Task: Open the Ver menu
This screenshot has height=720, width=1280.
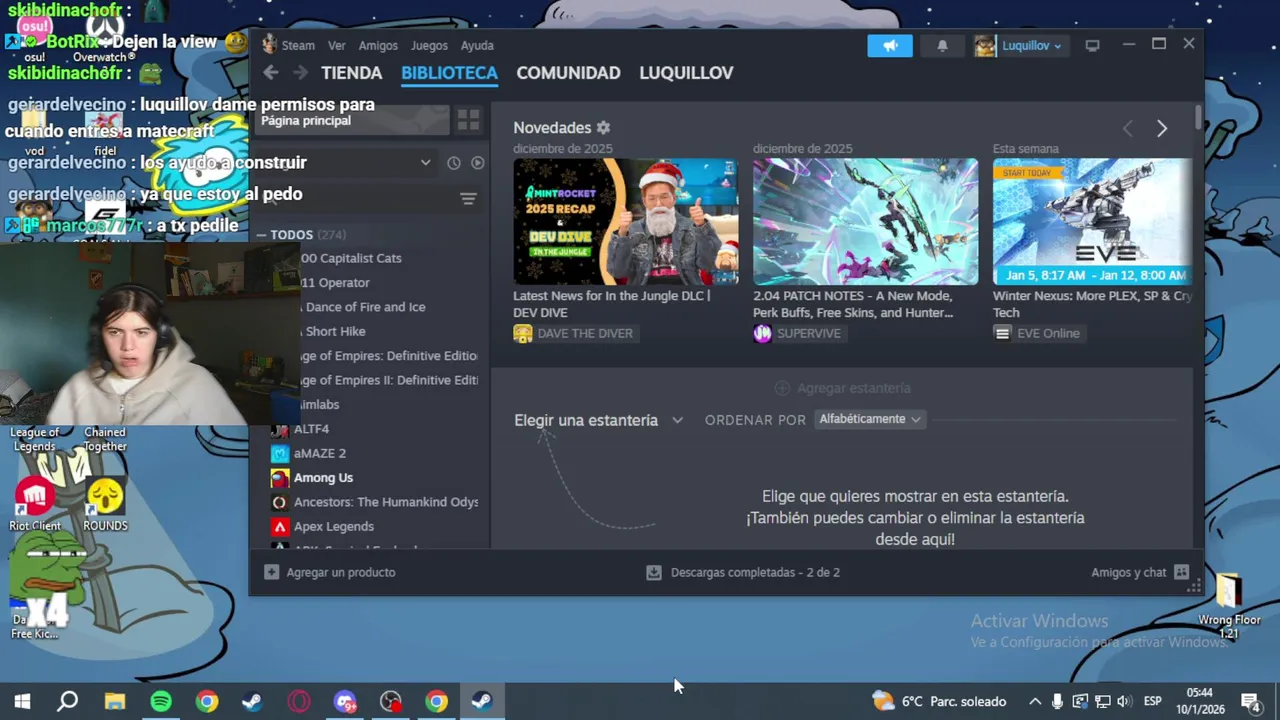Action: tap(337, 45)
